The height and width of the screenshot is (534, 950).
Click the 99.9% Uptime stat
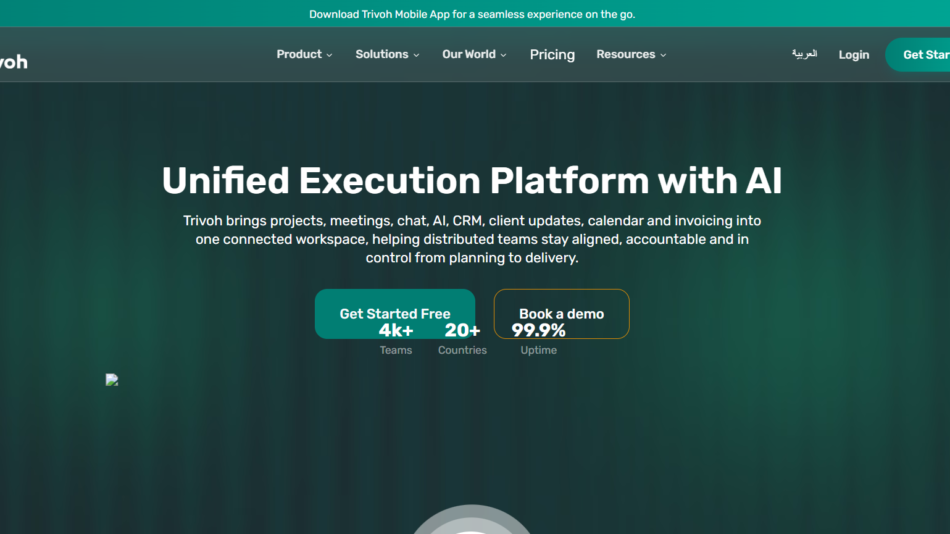(539, 339)
